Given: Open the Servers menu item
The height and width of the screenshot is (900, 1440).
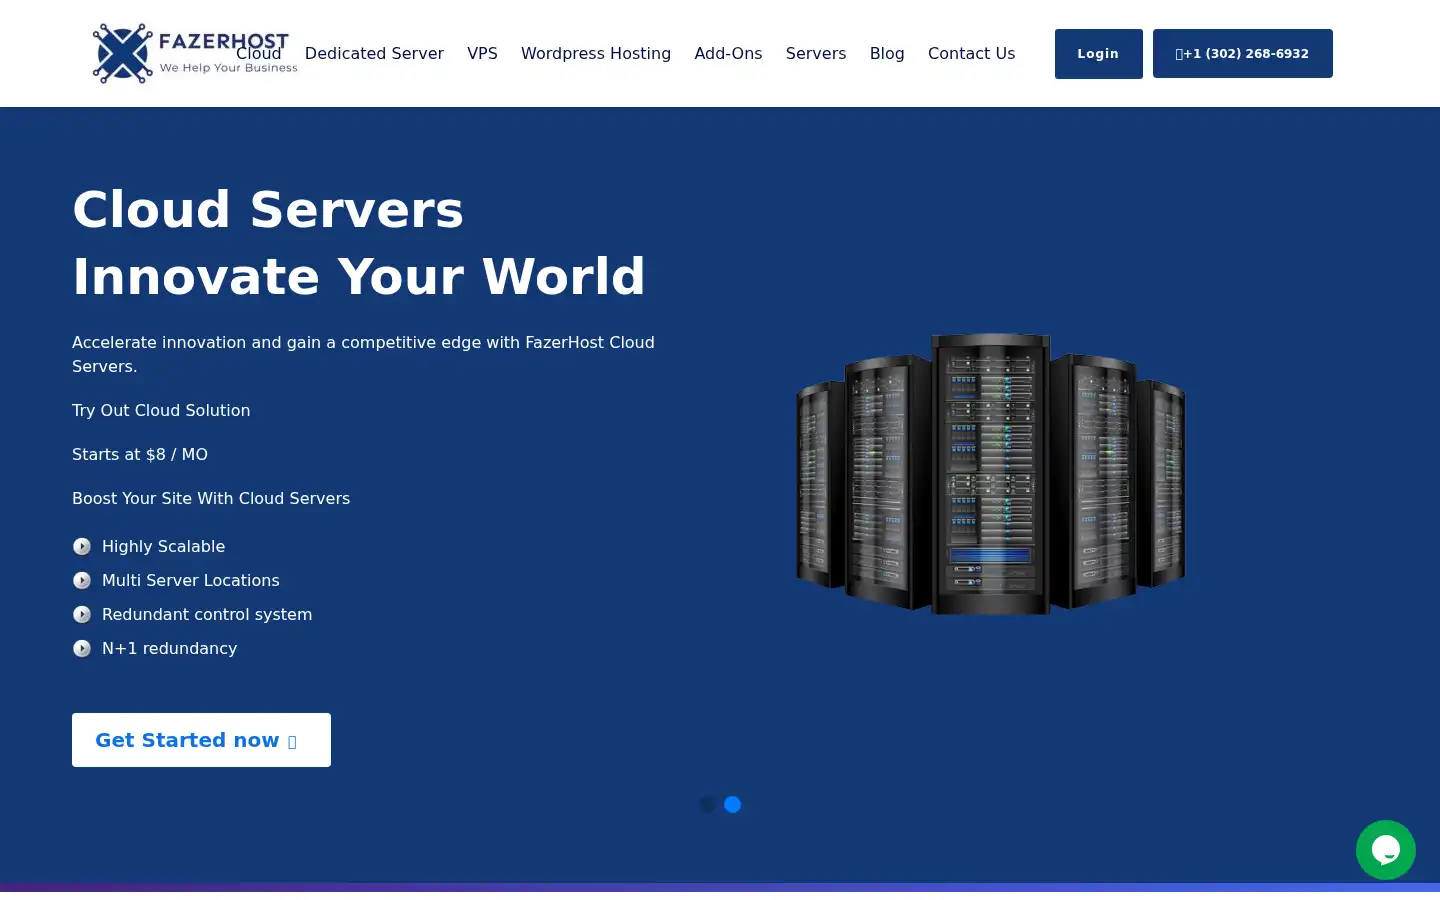Looking at the screenshot, I should 816,54.
